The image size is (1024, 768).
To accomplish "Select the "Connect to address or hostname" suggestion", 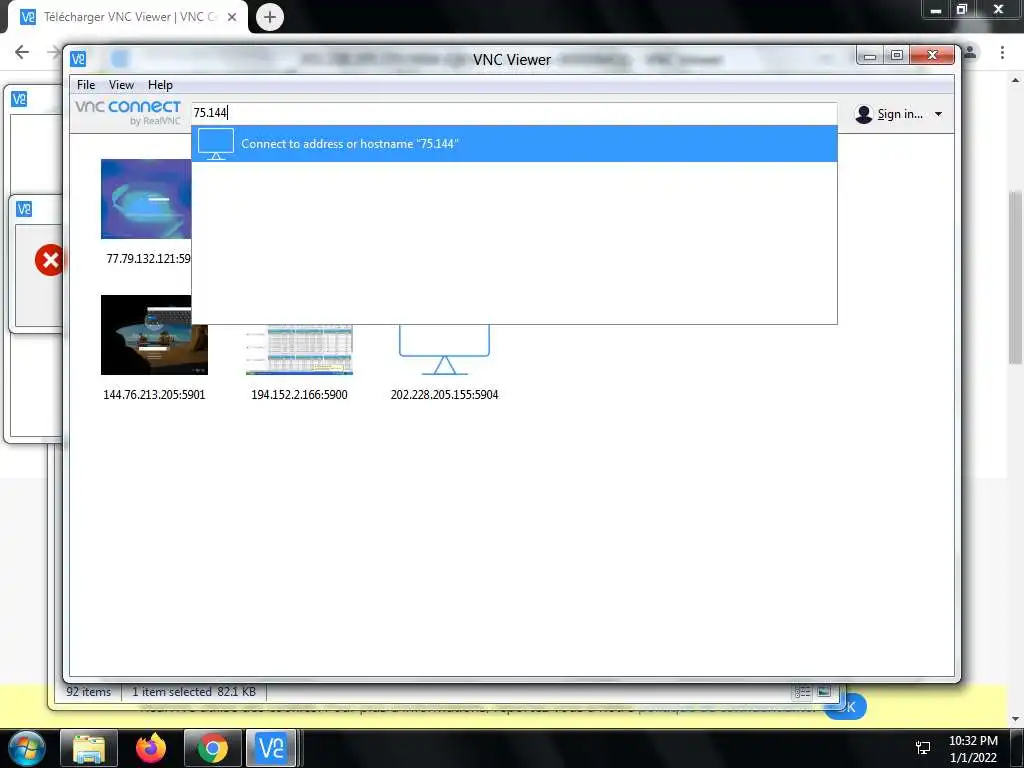I will pyautogui.click(x=514, y=144).
